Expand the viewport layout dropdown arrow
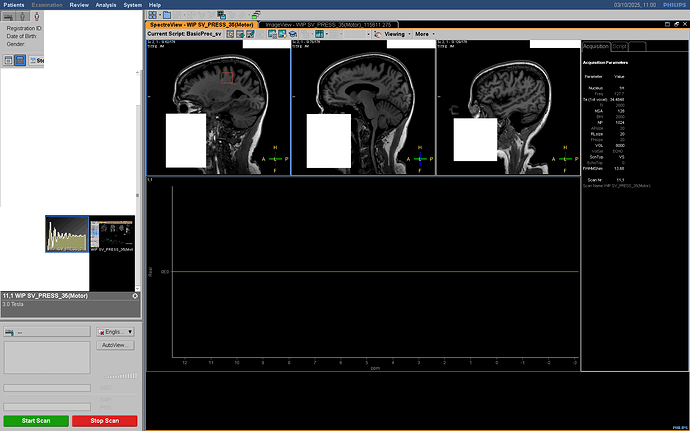 click(159, 15)
